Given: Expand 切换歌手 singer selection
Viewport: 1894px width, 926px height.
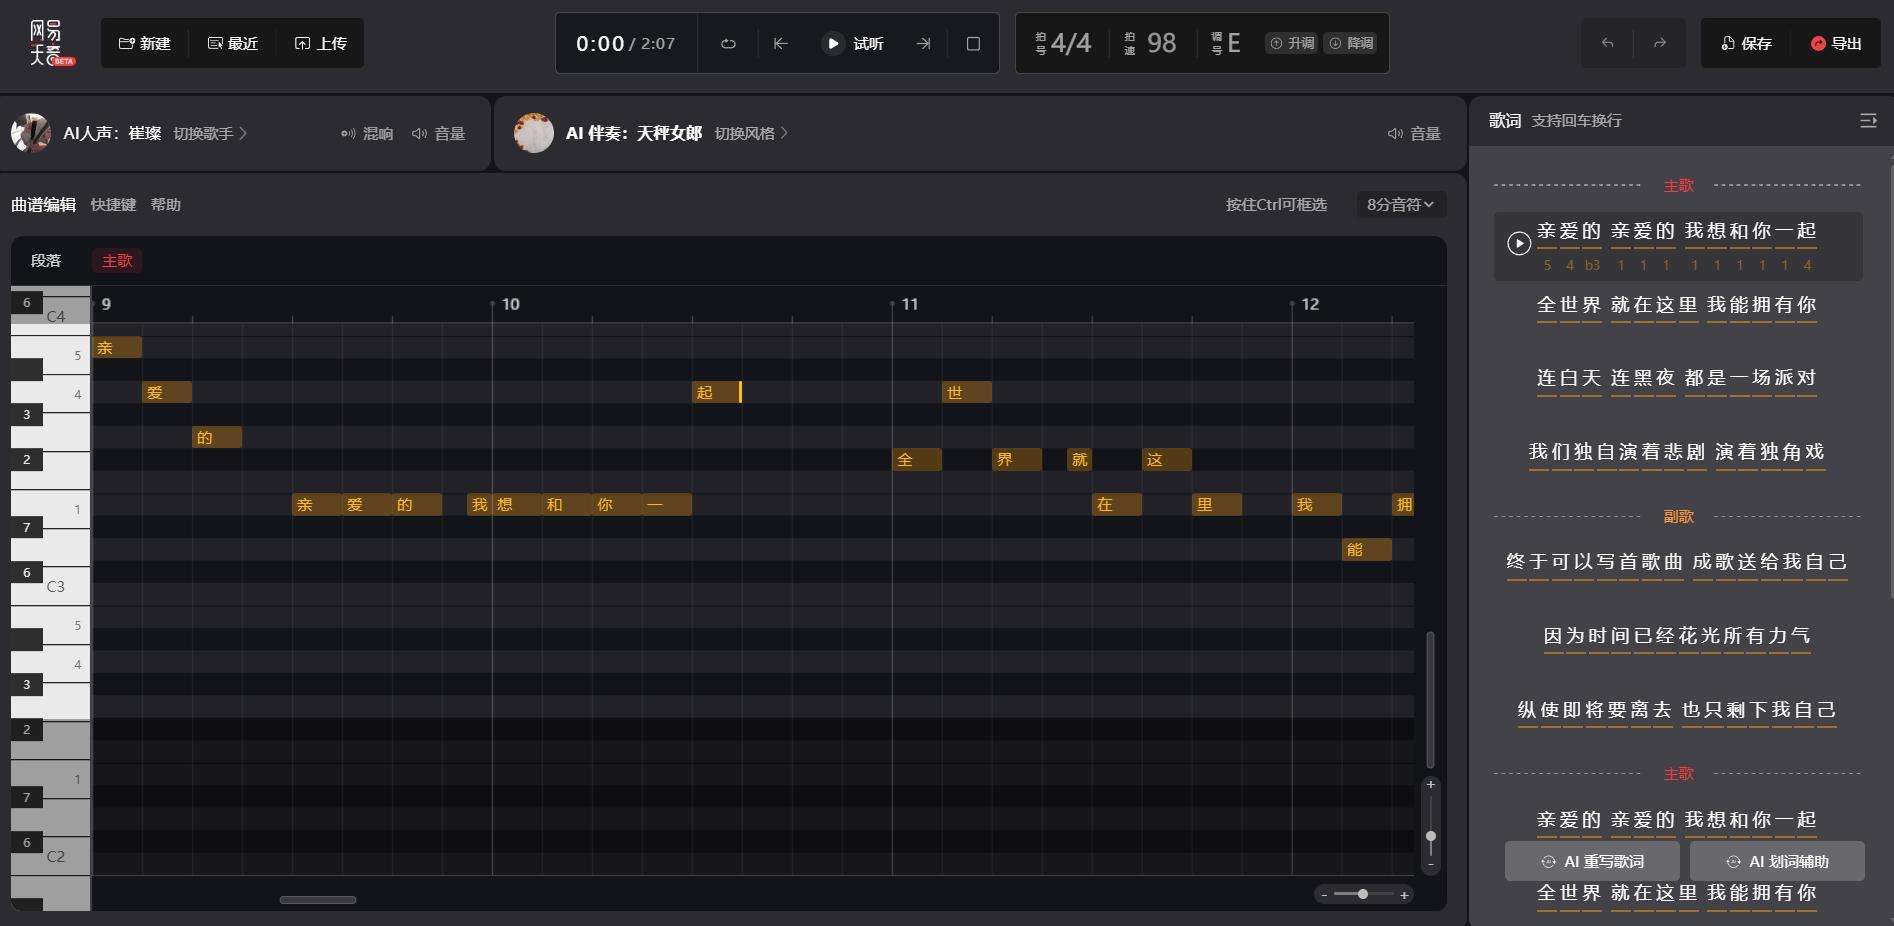Looking at the screenshot, I should [210, 133].
